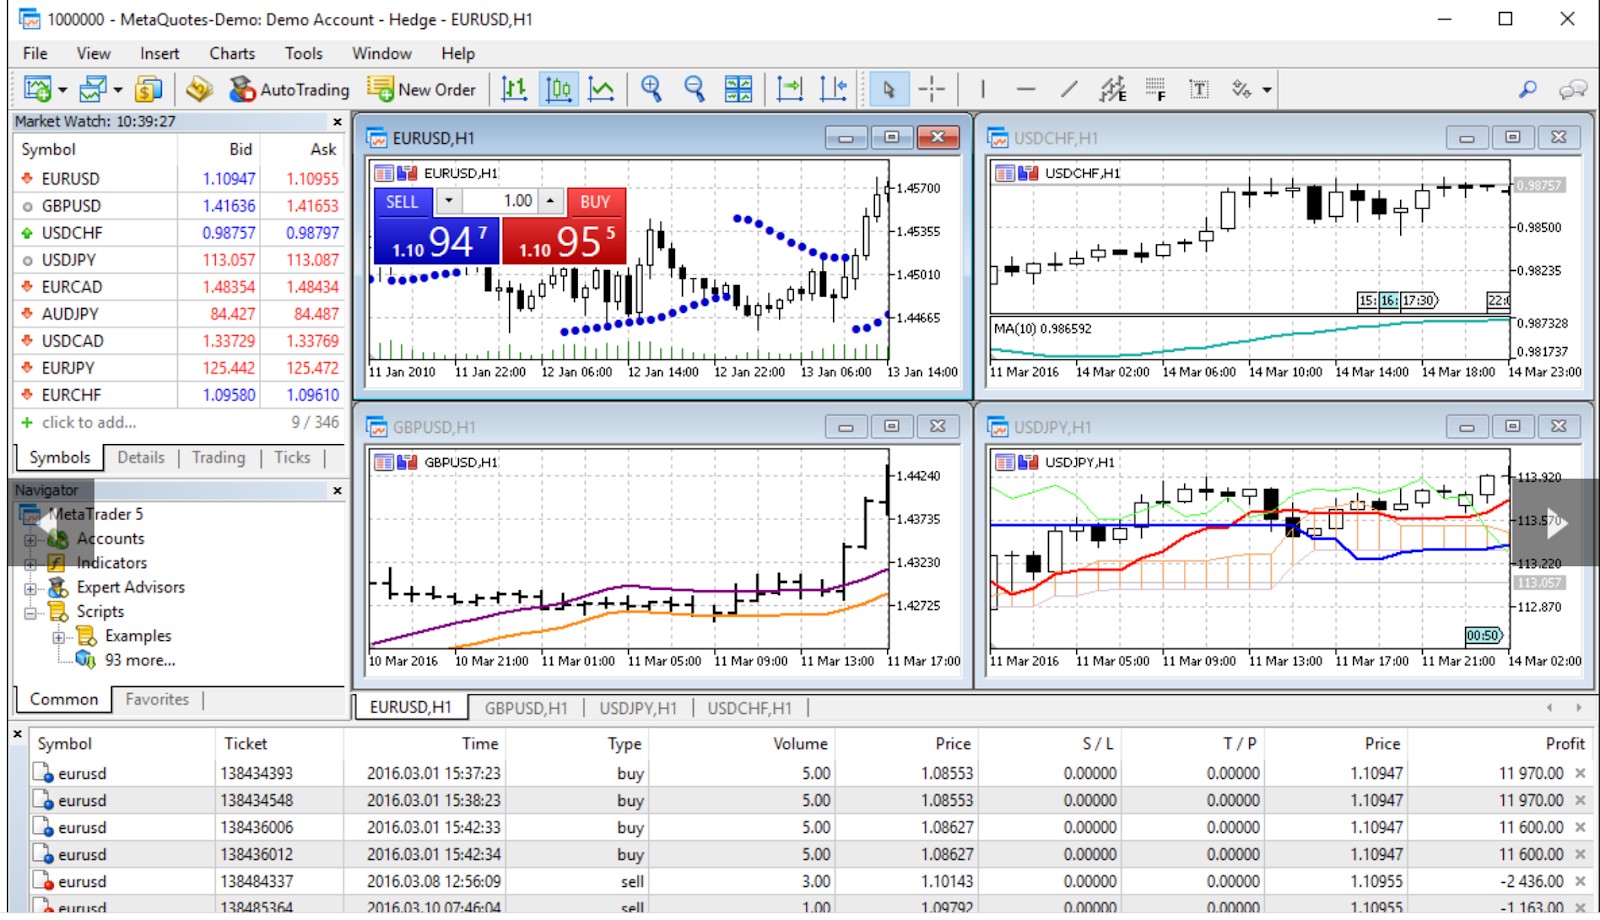This screenshot has width=1600, height=920.
Task: Sort trades by Profit column header
Action: point(1565,744)
